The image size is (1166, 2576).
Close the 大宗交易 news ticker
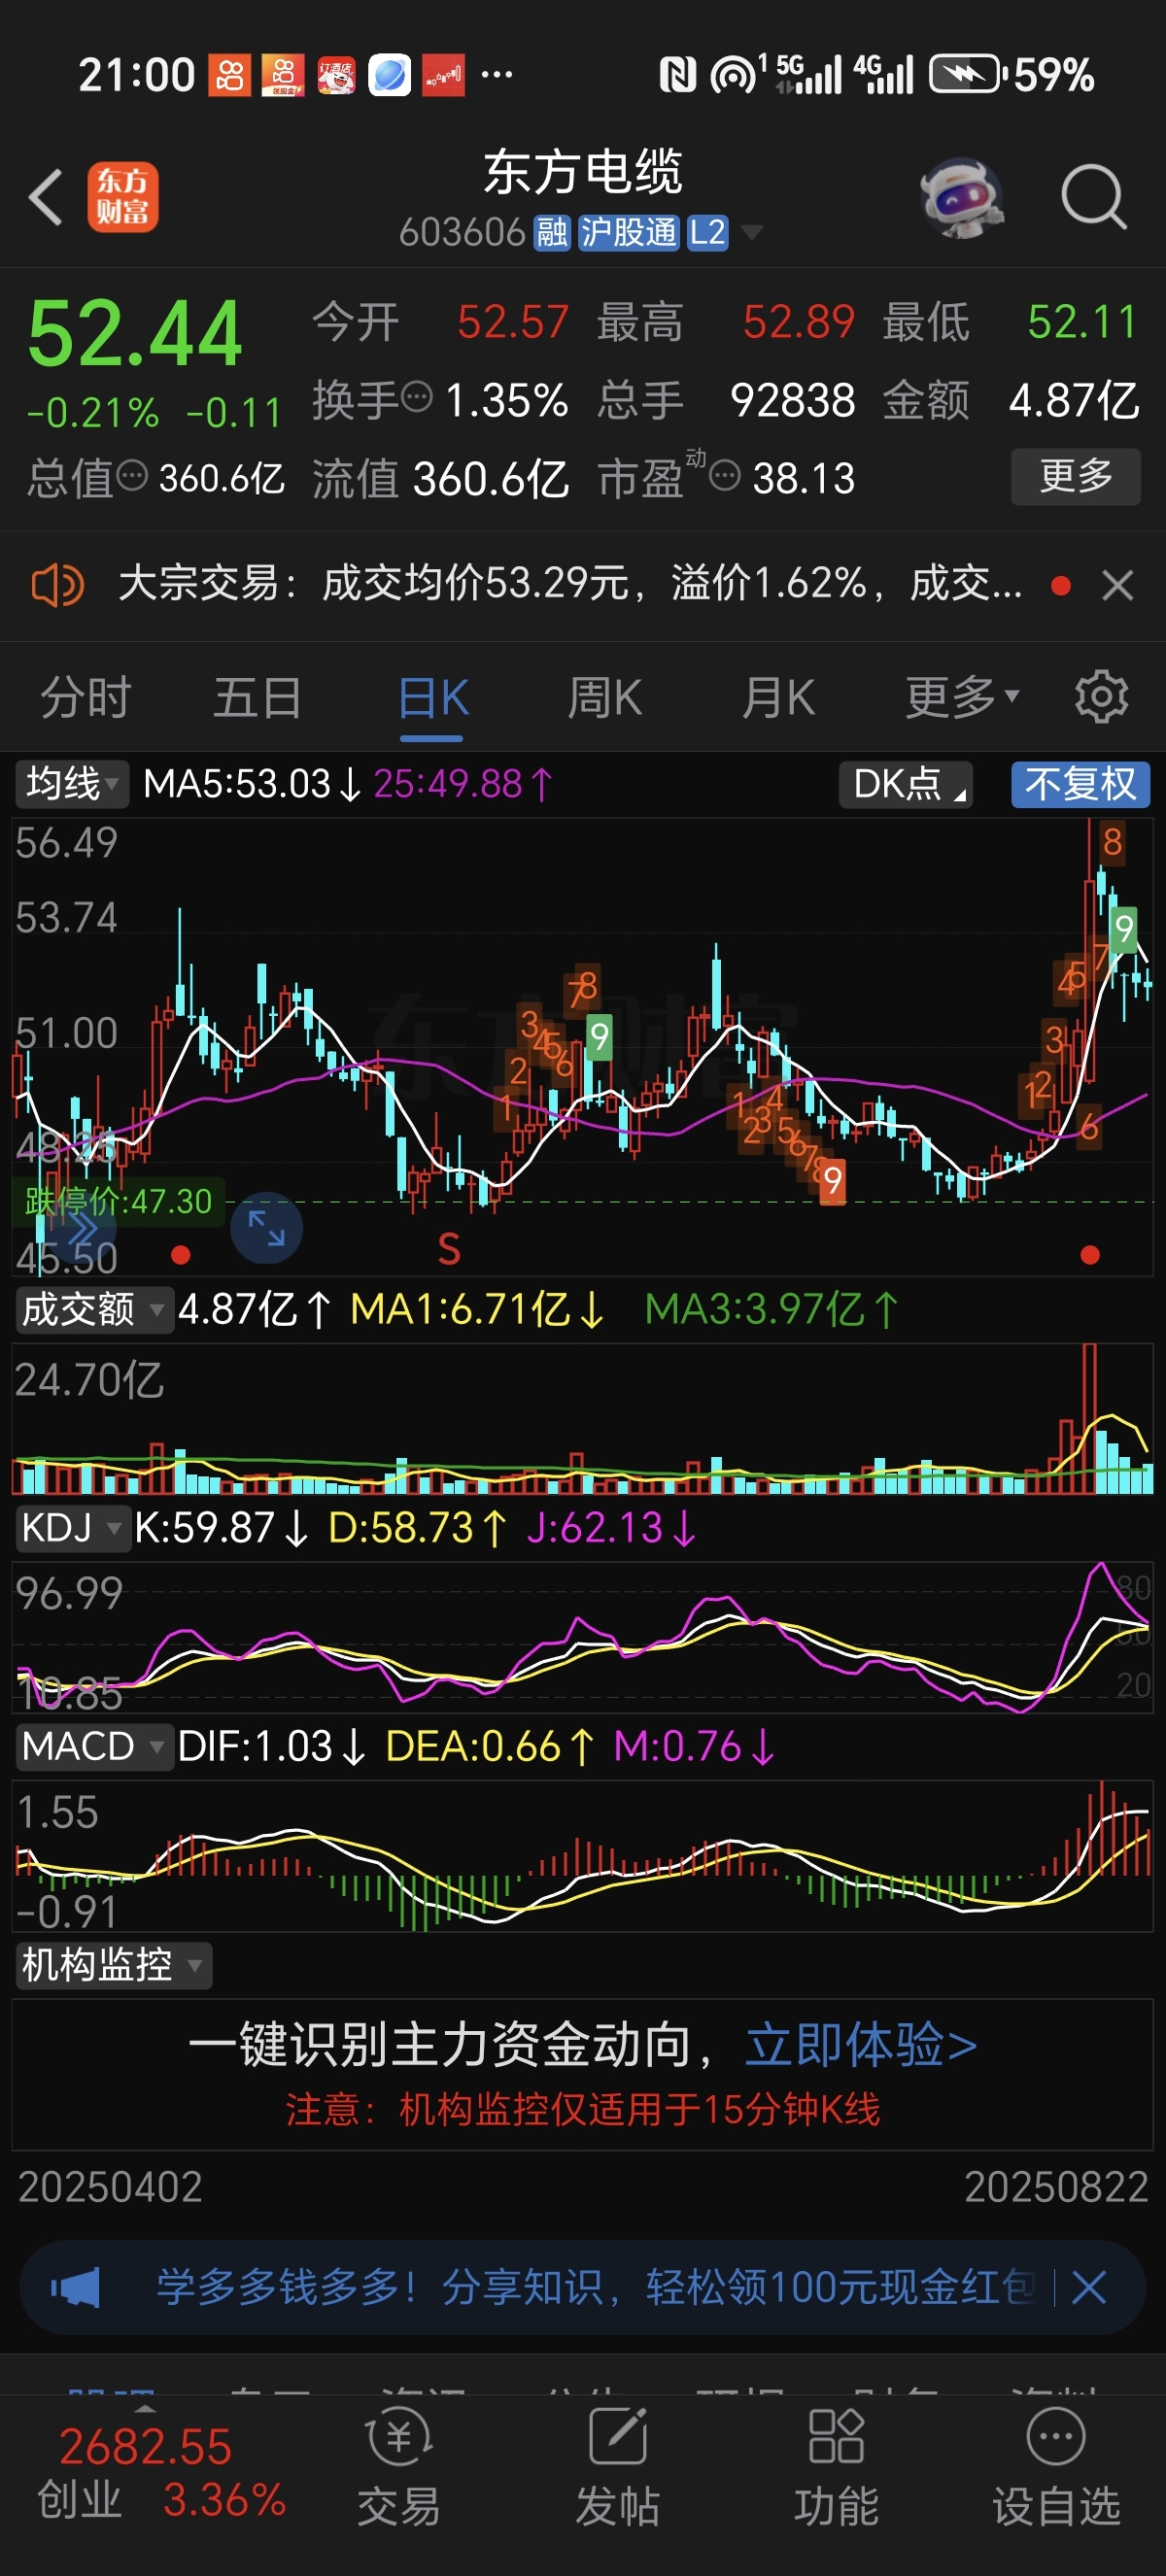click(1117, 585)
